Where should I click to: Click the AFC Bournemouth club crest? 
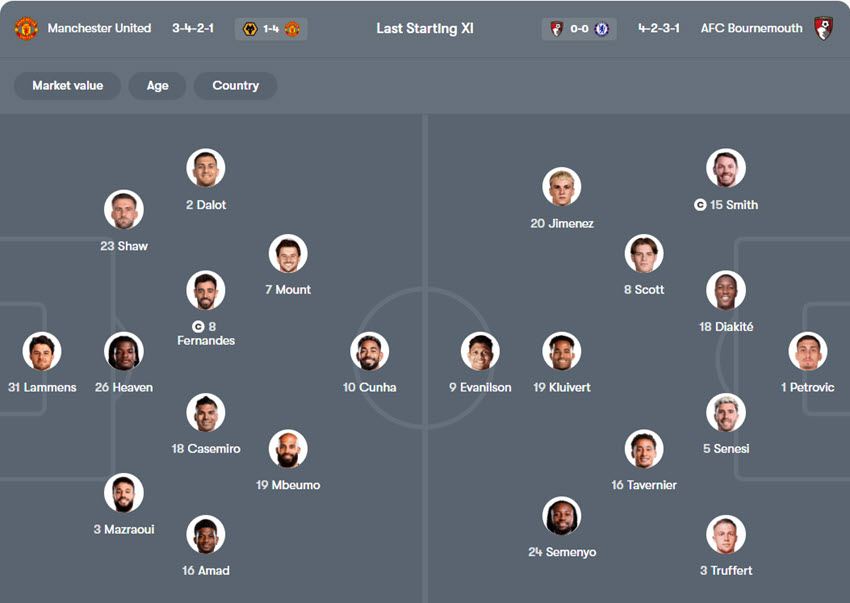pos(824,28)
